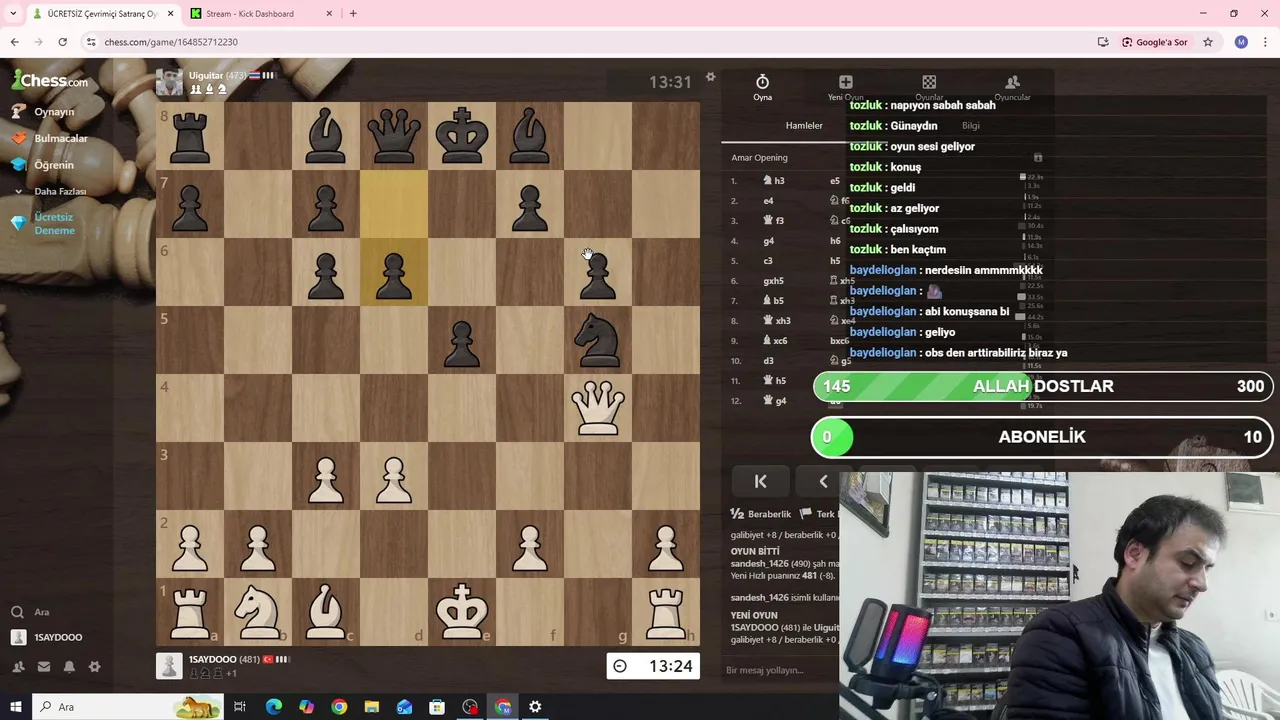Click Windows taskbar Ara search box
This screenshot has width=1280, height=720.
(x=127, y=707)
